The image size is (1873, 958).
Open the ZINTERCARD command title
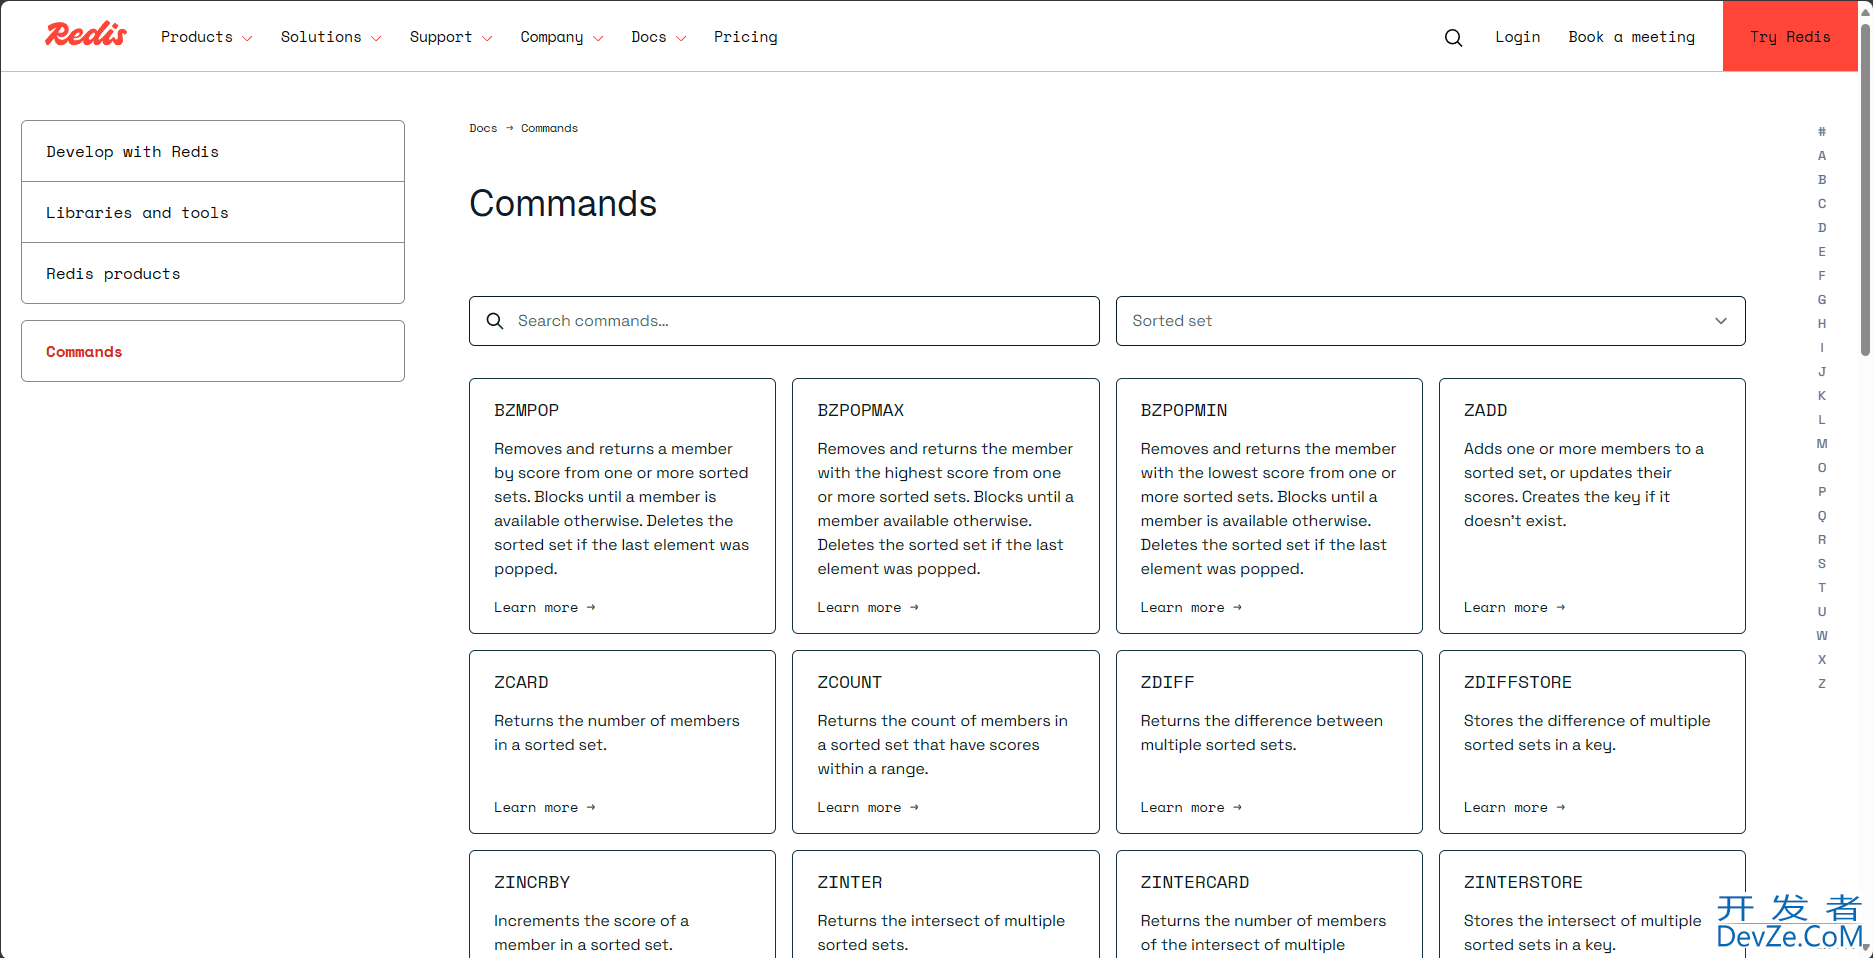tap(1194, 882)
